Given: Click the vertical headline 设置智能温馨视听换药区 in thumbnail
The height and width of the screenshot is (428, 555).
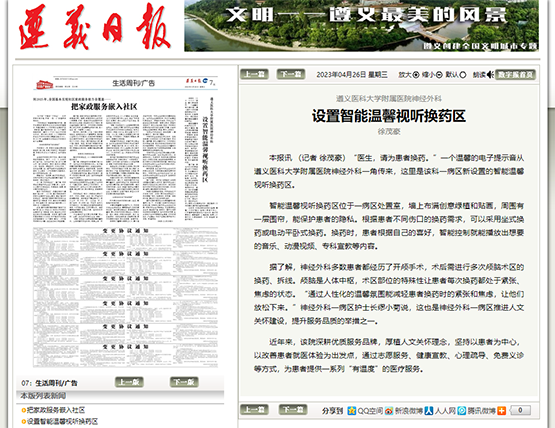Looking at the screenshot, I should click(x=205, y=149).
